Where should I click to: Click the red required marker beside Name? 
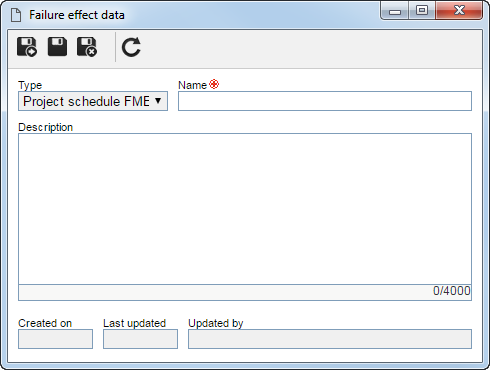pos(214,84)
